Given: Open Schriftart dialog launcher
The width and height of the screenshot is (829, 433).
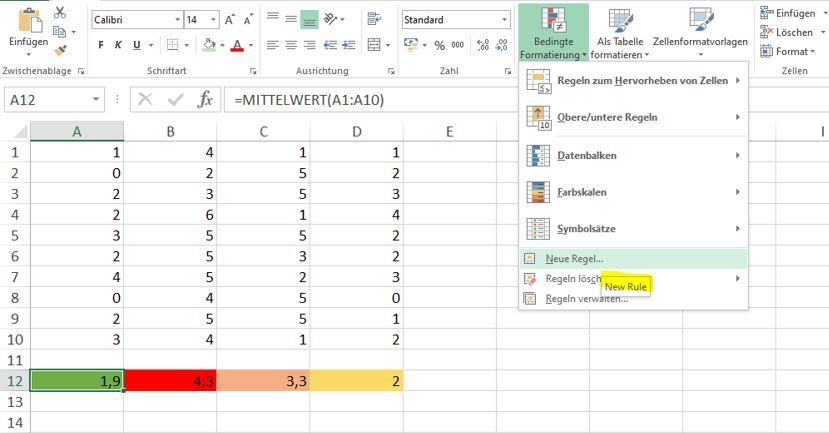Looking at the screenshot, I should pos(253,71).
